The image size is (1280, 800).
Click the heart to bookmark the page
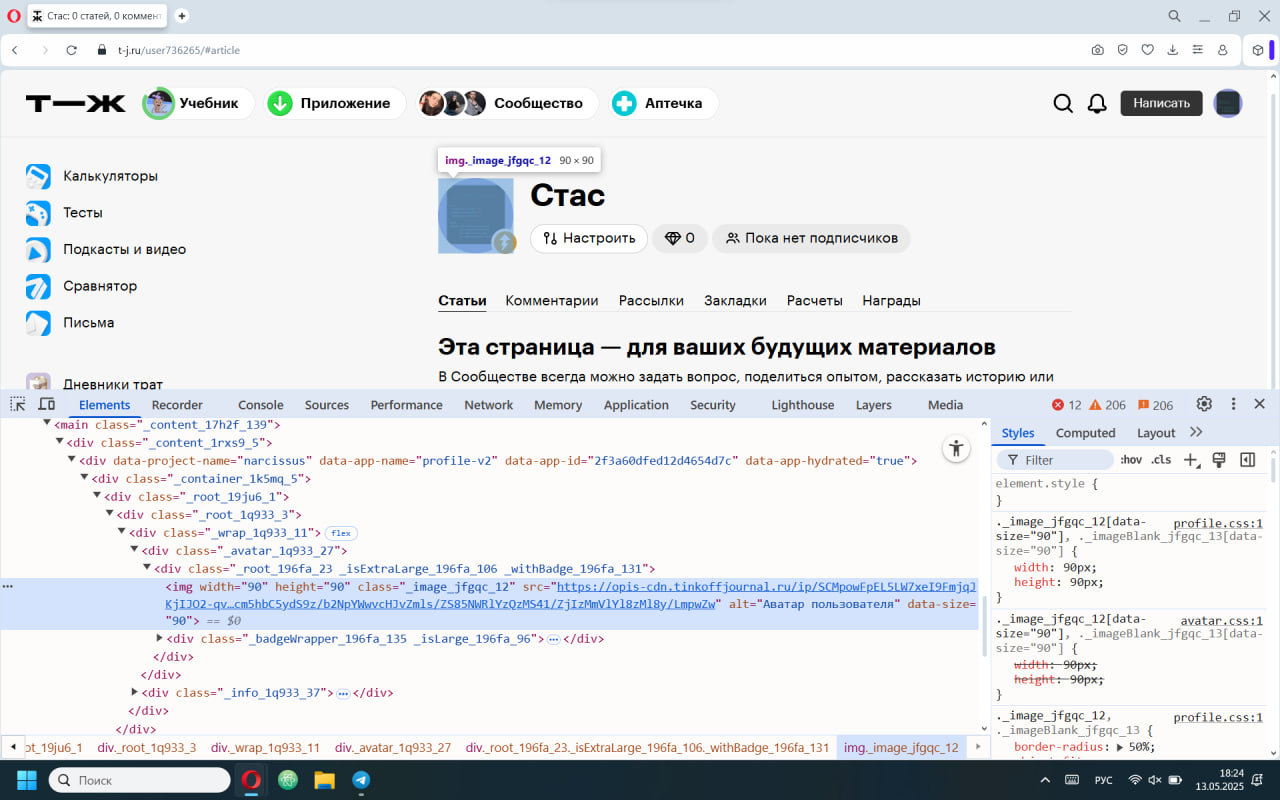click(1147, 49)
